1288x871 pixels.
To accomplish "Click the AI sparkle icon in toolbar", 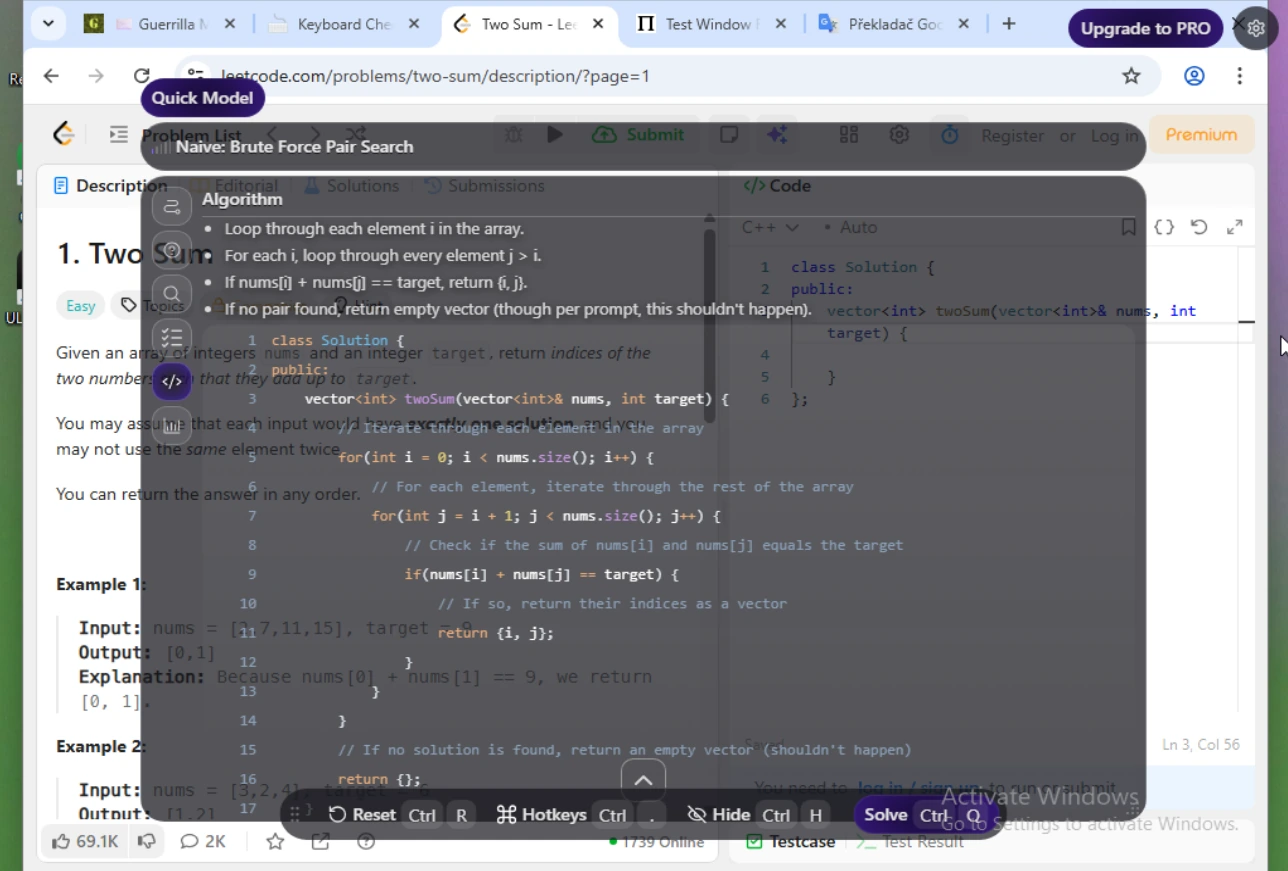I will tap(777, 134).
